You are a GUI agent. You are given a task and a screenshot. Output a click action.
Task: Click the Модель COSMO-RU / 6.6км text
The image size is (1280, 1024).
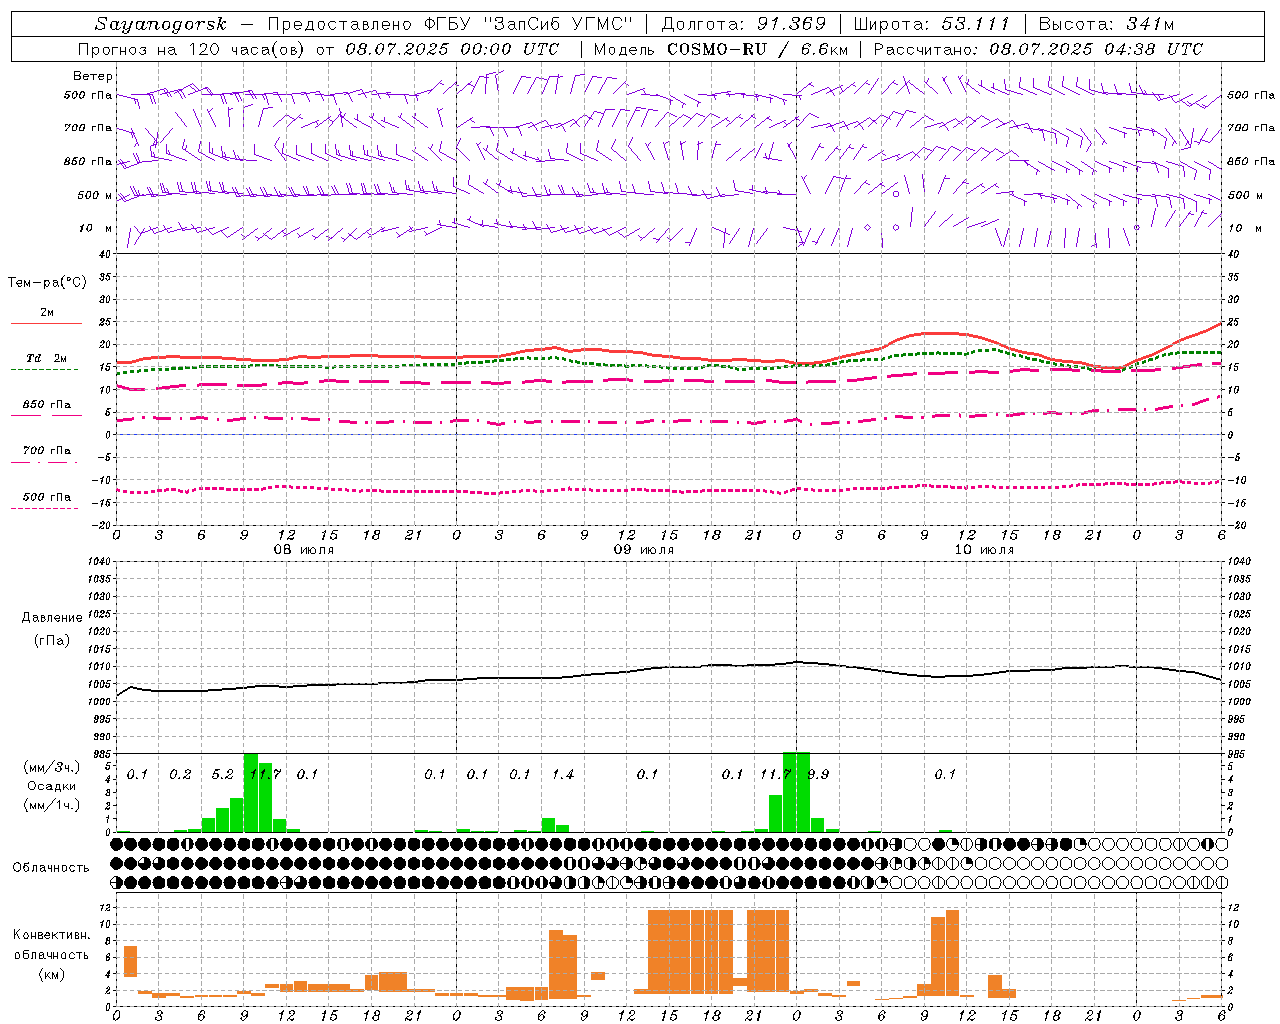click(x=720, y=49)
